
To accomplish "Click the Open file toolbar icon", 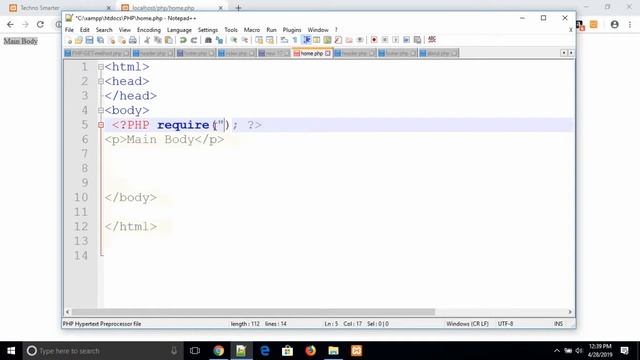I will coord(79,40).
